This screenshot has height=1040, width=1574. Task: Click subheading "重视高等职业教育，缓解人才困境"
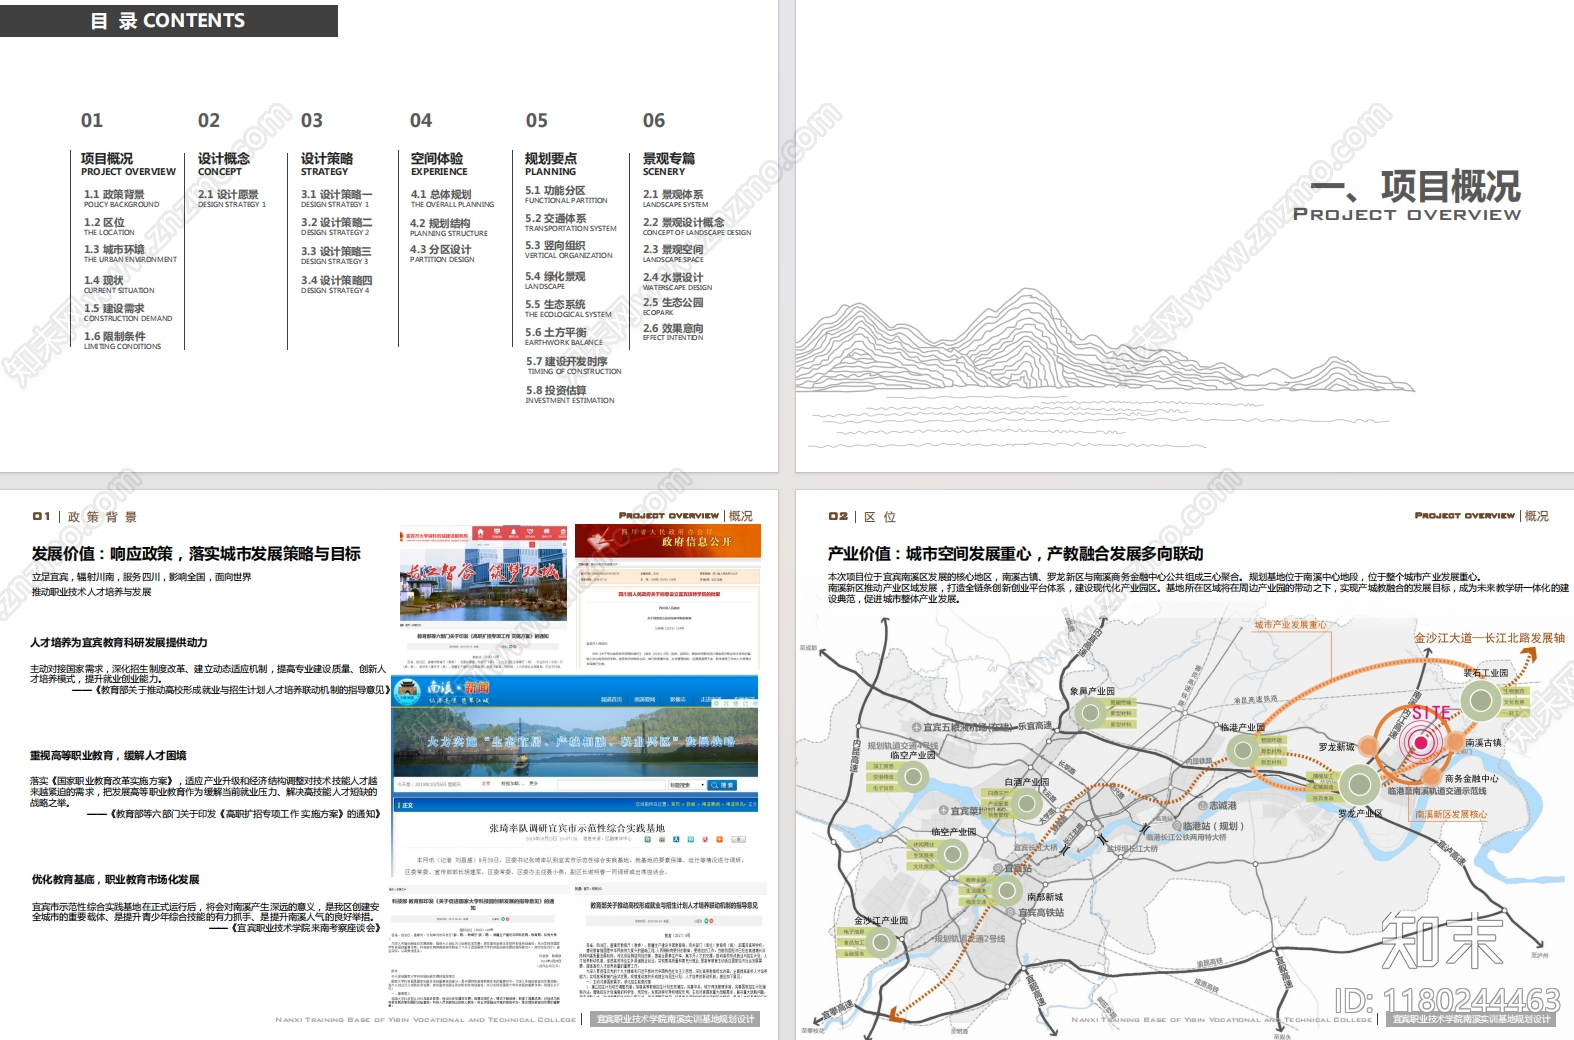point(108,755)
